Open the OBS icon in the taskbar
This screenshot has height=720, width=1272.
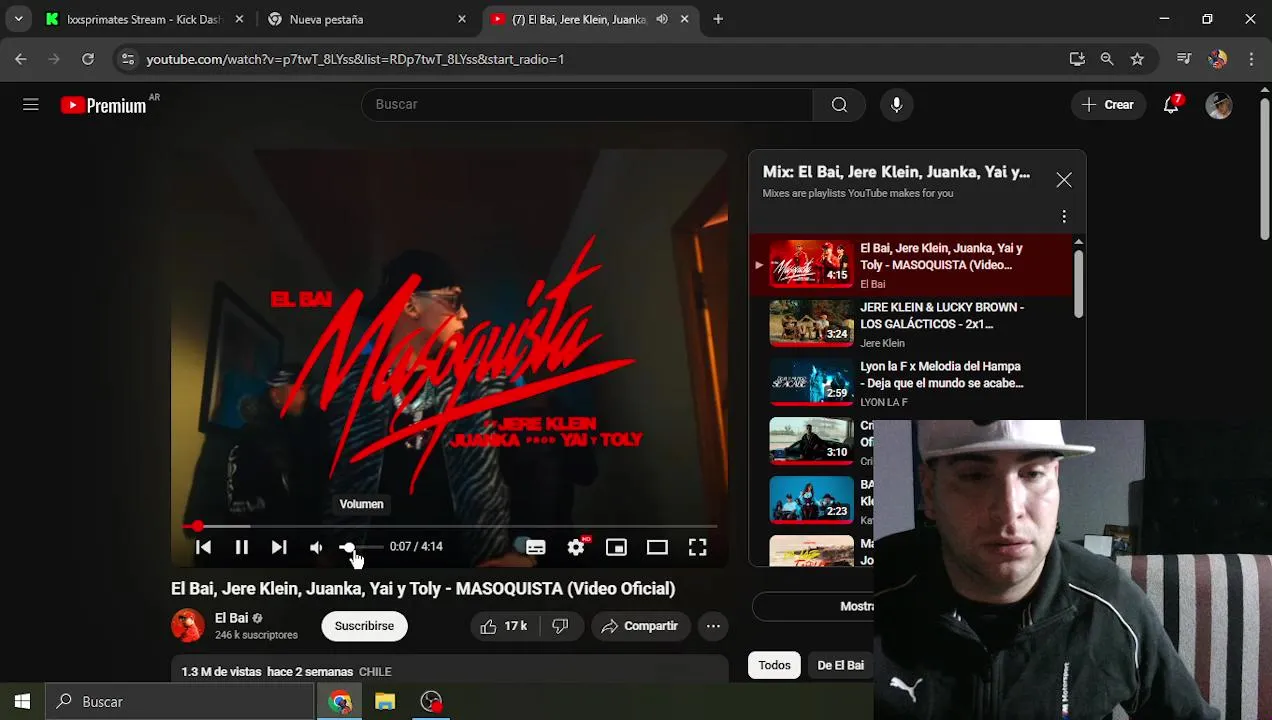[431, 701]
